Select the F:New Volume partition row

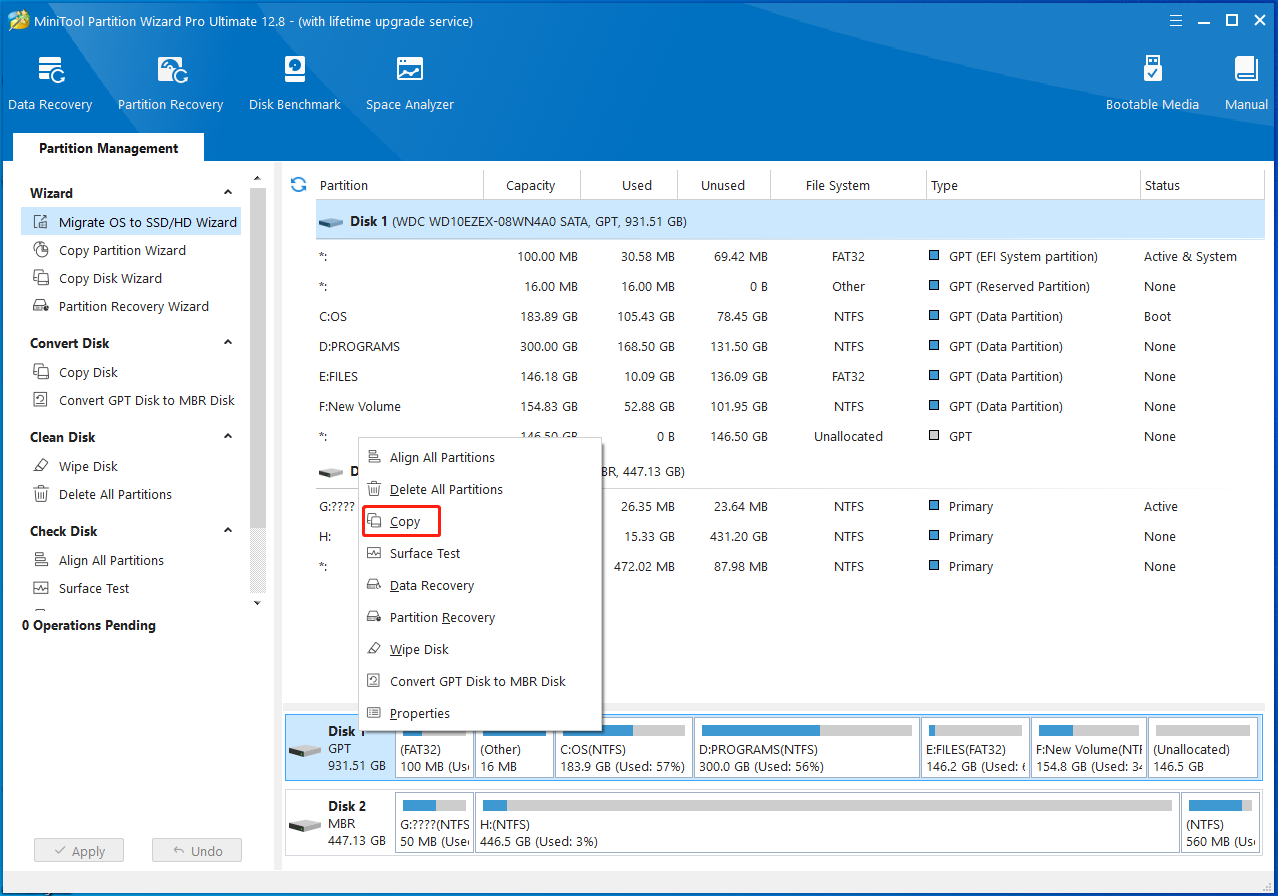[x=790, y=406]
